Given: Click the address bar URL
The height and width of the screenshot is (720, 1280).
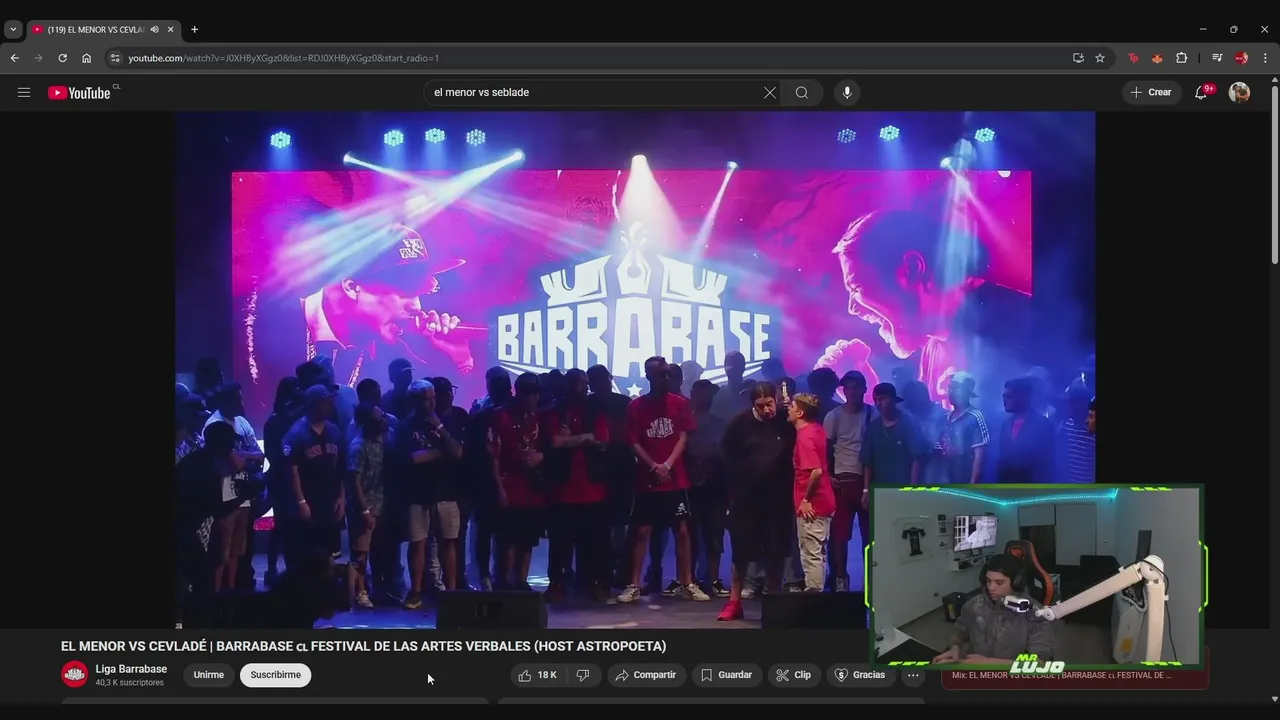Looking at the screenshot, I should click(283, 58).
